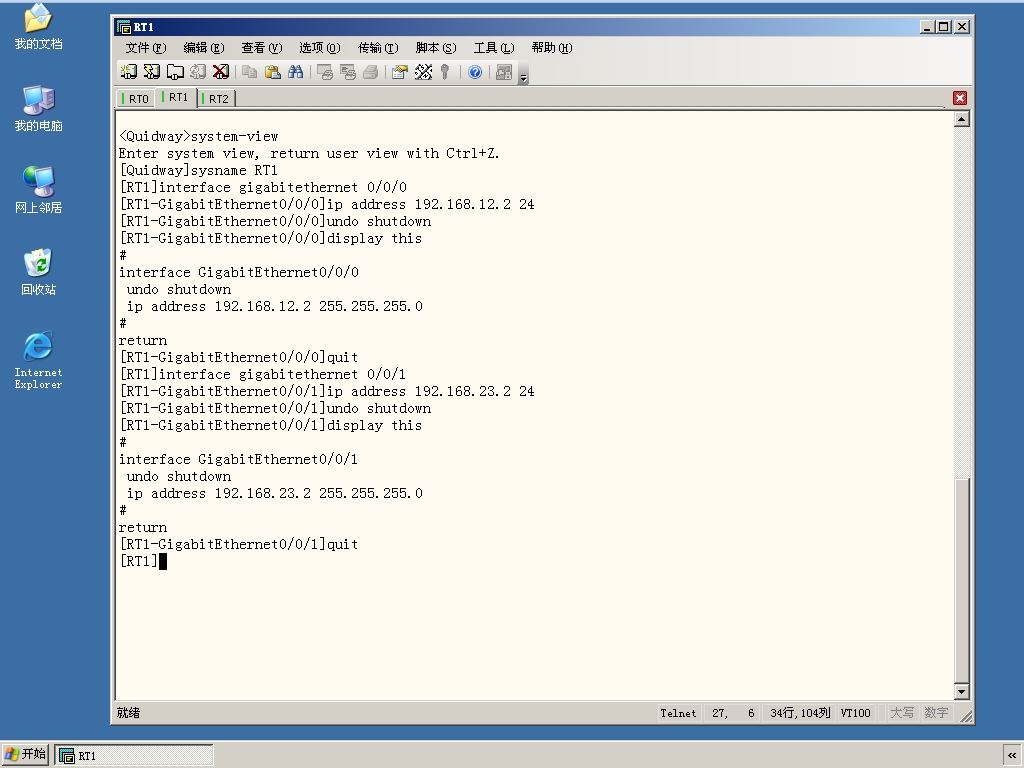Click 'interface GigabitEthernet0/0/0' output line
Image resolution: width=1024 pixels, height=768 pixels.
(238, 272)
